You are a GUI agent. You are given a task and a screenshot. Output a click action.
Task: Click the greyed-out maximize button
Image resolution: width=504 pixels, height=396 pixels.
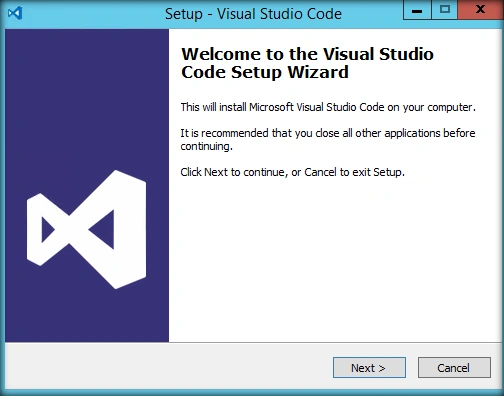445,10
